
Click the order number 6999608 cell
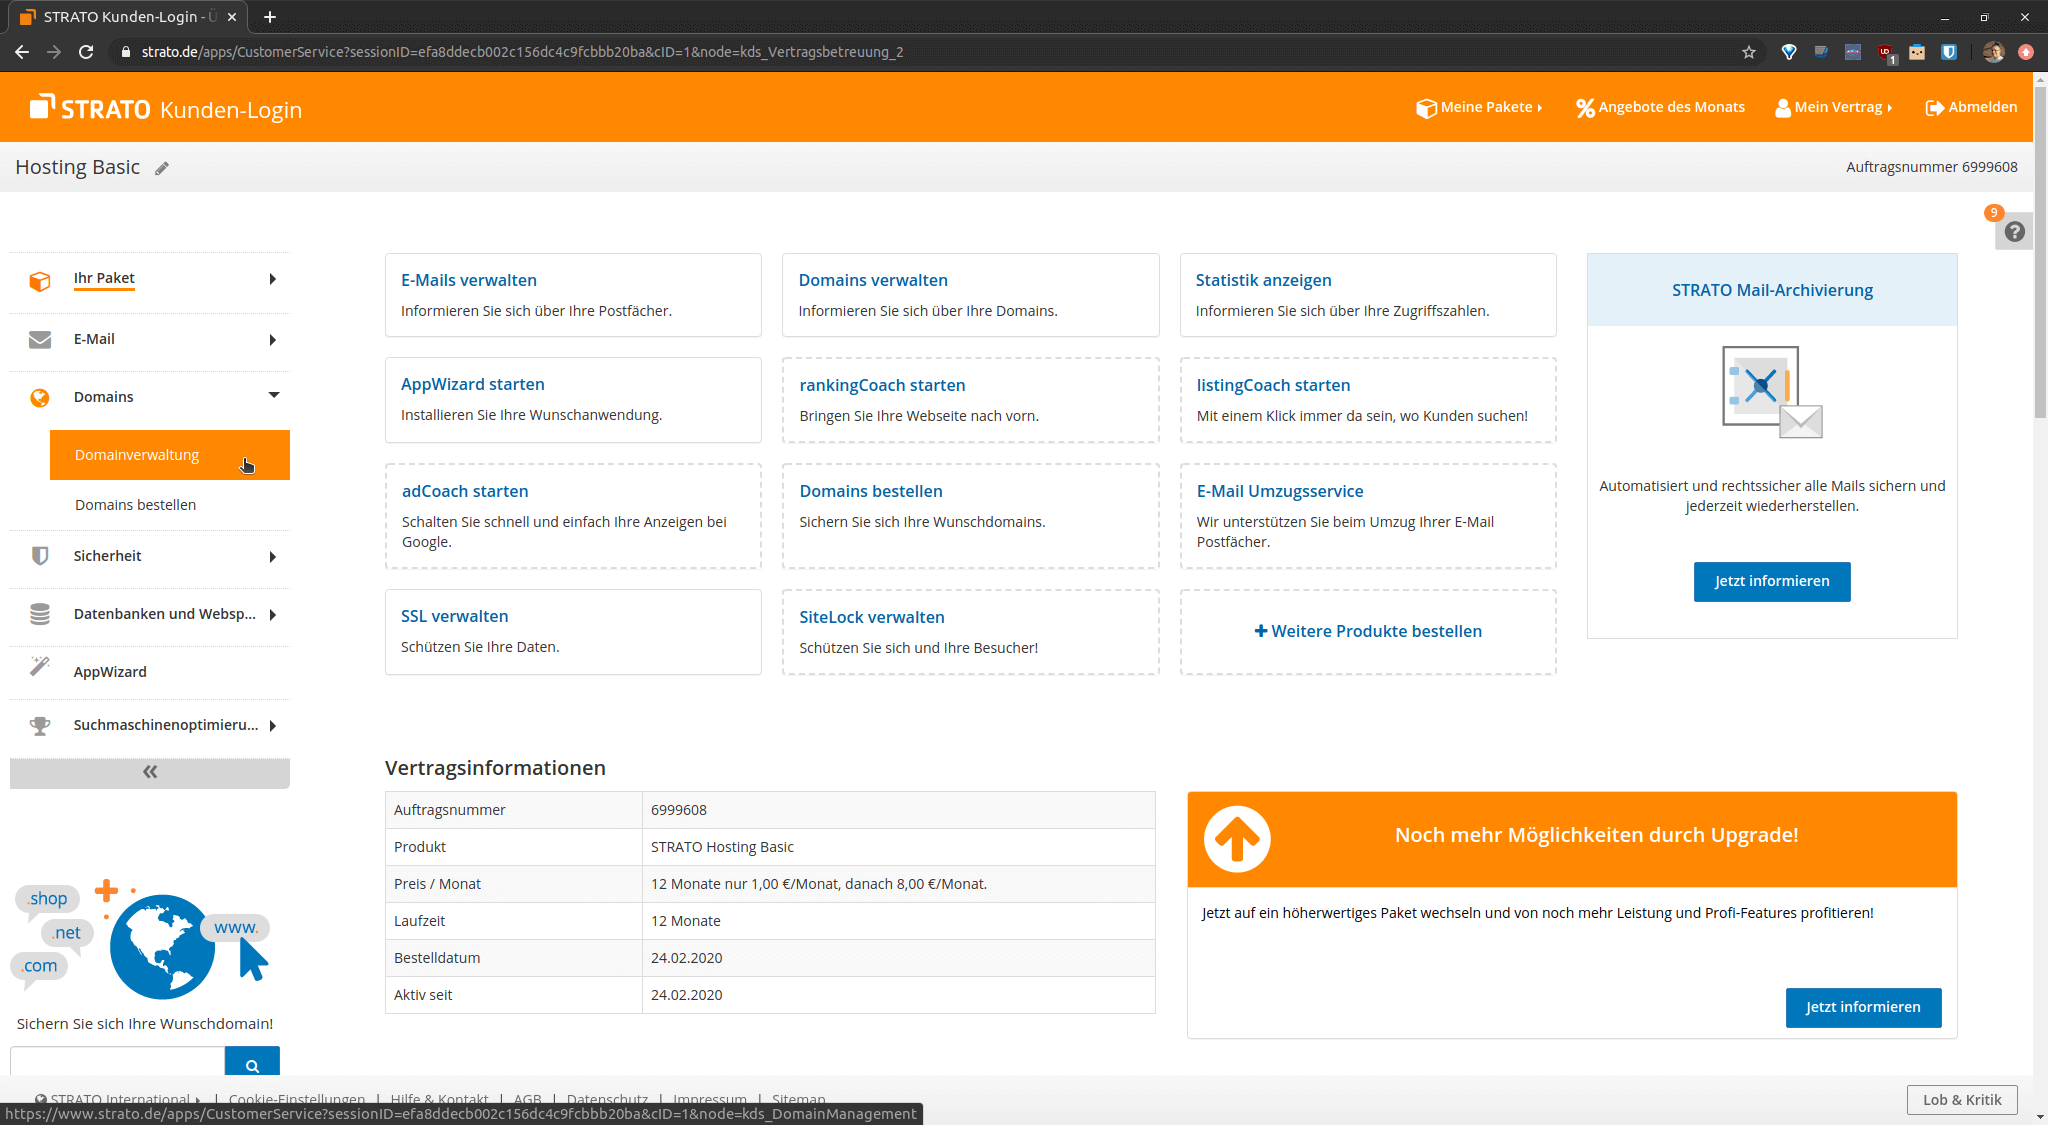[x=898, y=810]
